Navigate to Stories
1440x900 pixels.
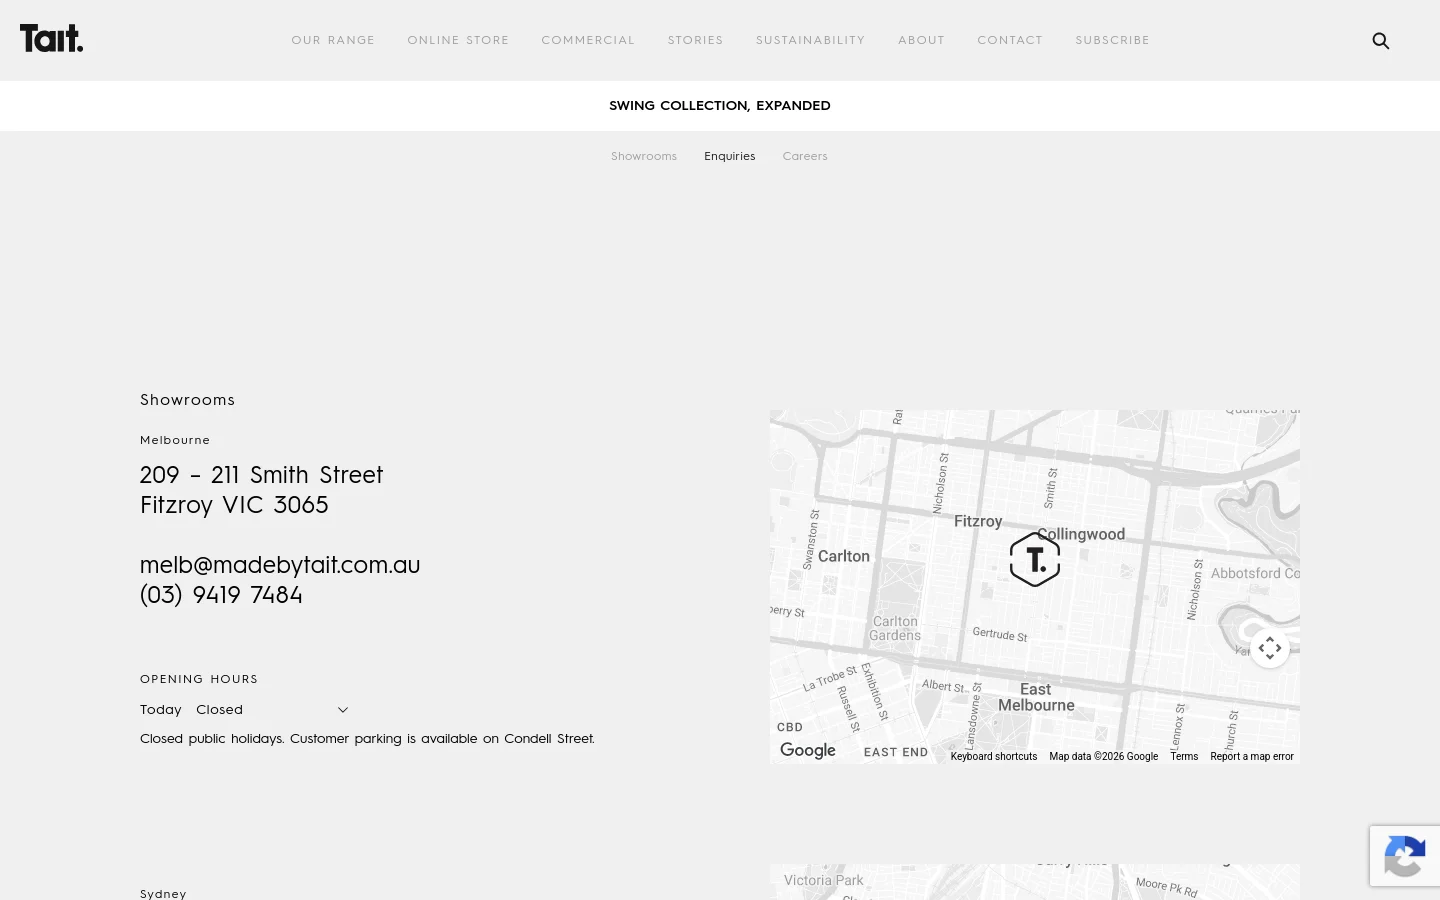[x=695, y=40]
